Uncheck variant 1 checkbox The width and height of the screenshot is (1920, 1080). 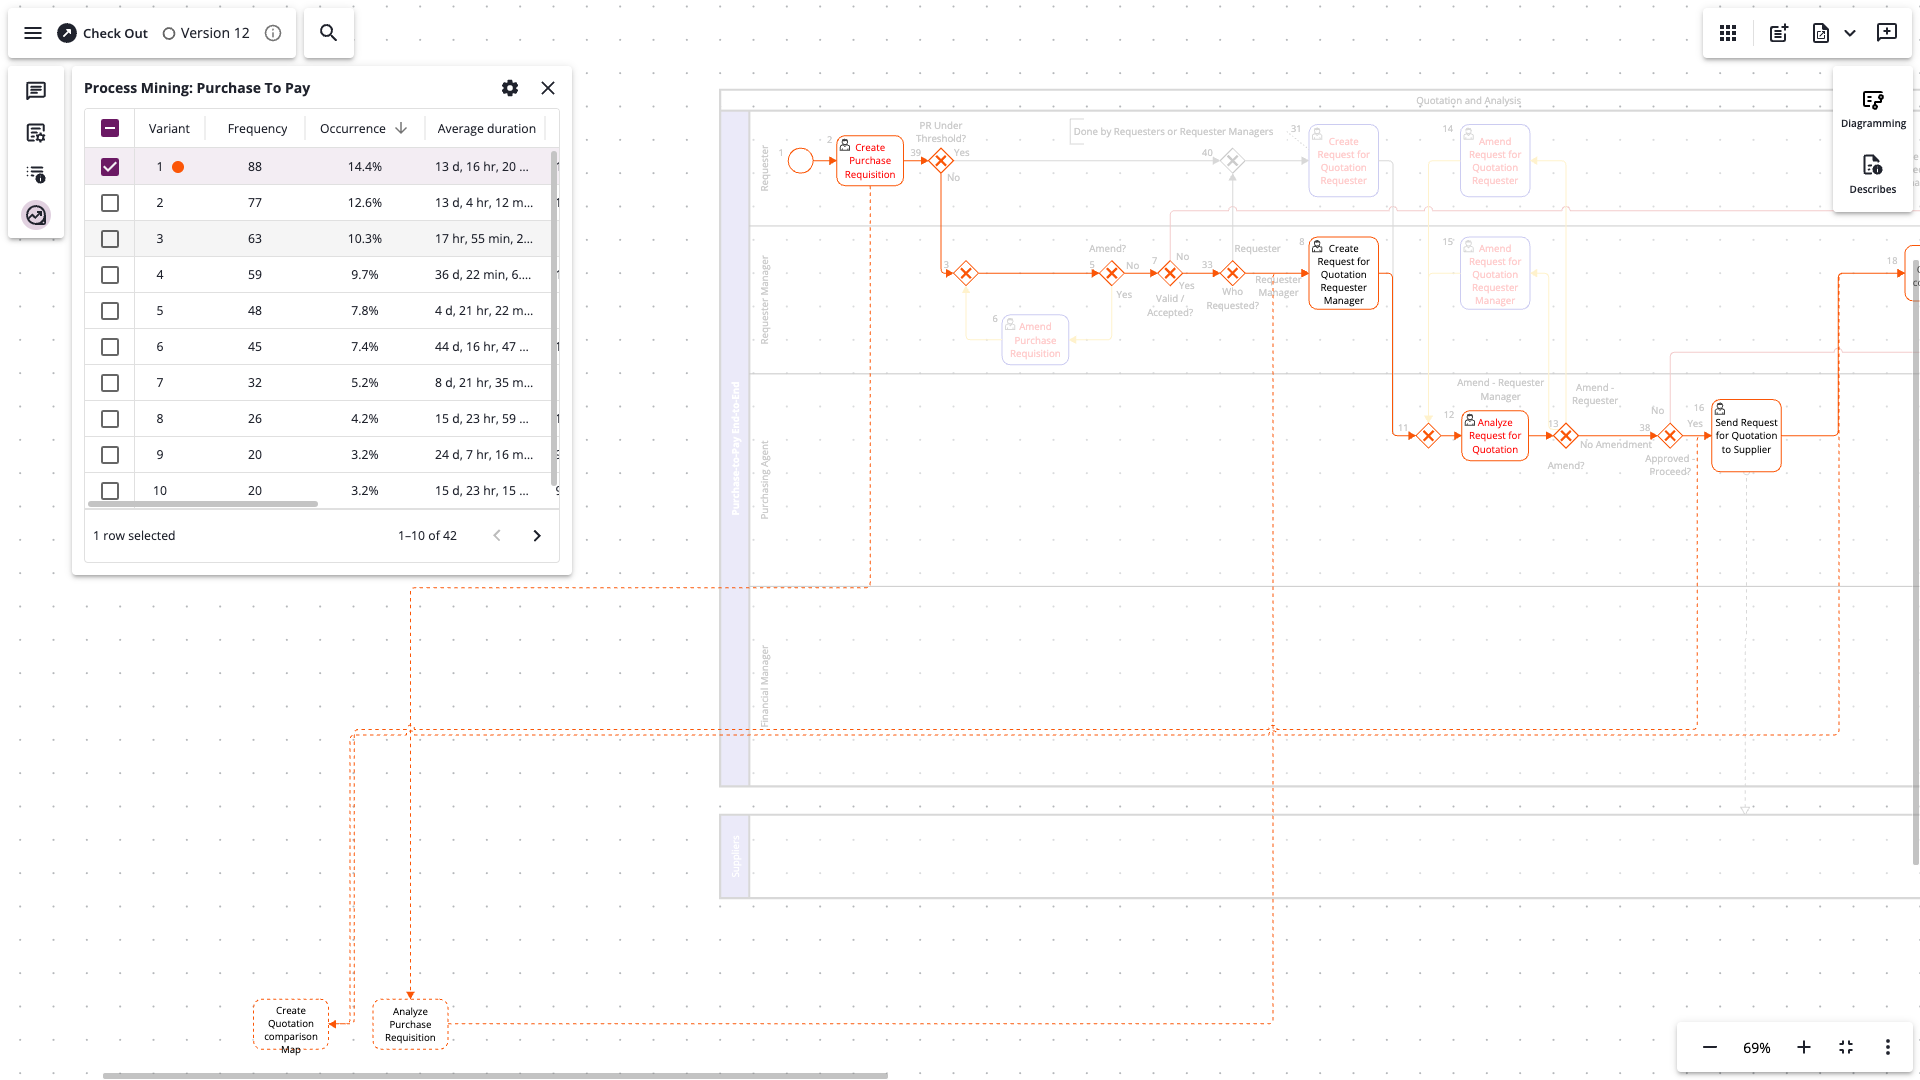click(110, 167)
